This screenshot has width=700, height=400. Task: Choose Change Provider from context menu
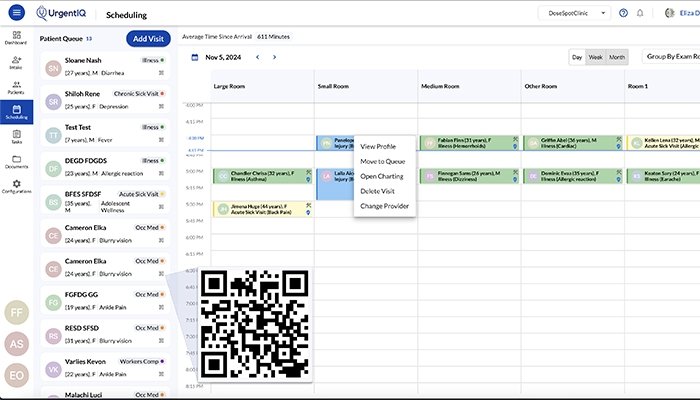click(x=385, y=205)
